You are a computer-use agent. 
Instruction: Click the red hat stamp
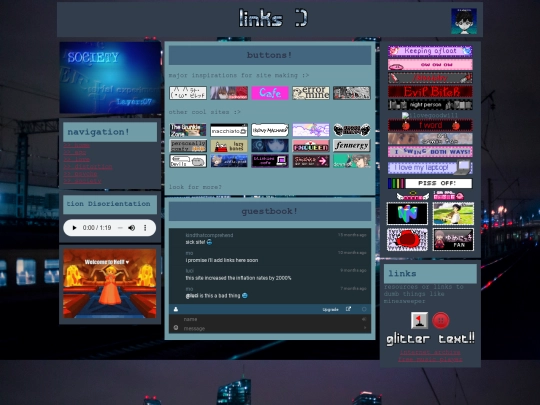pyautogui.click(x=407, y=239)
